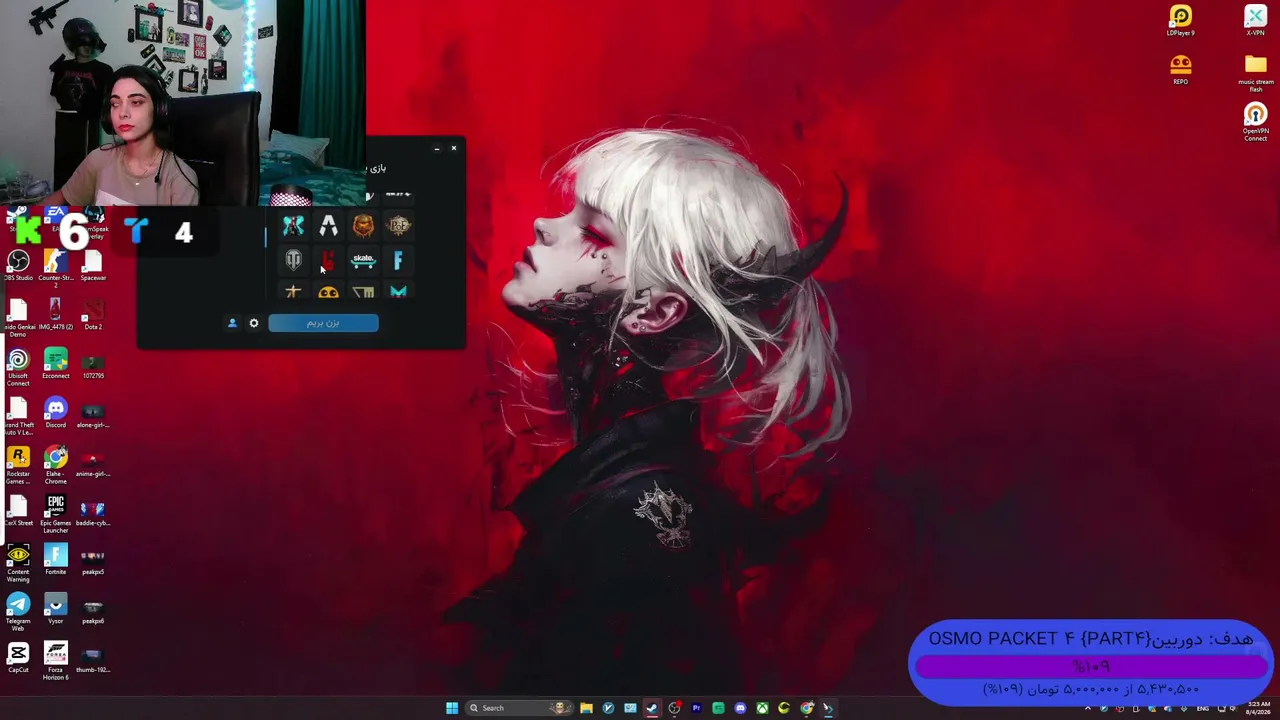The height and width of the screenshot is (720, 1280).
Task: Select the IMG_4478 (2) desktop file
Action: 55,315
